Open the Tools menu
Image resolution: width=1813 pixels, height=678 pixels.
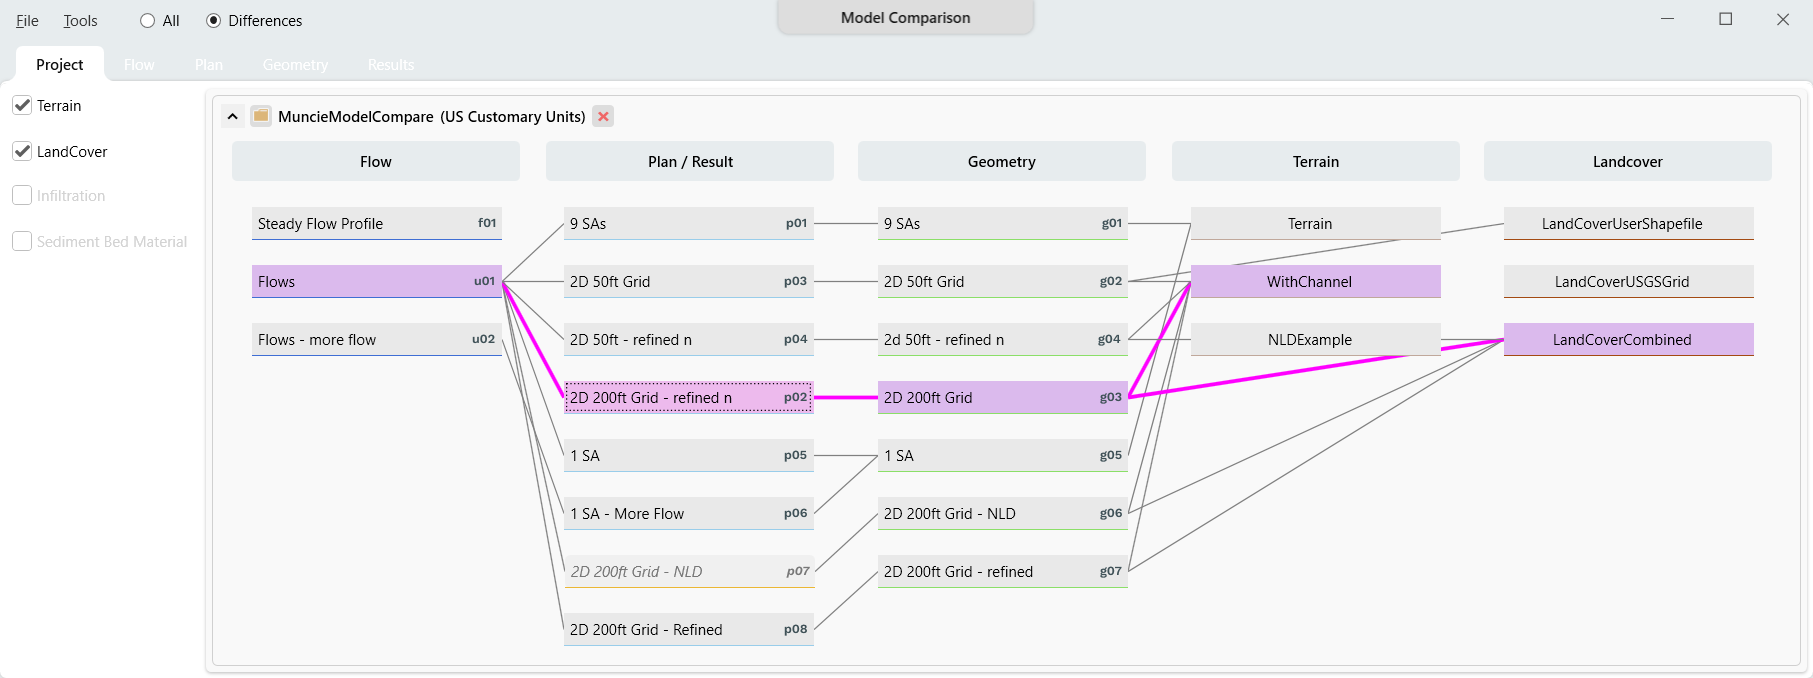[x=80, y=21]
